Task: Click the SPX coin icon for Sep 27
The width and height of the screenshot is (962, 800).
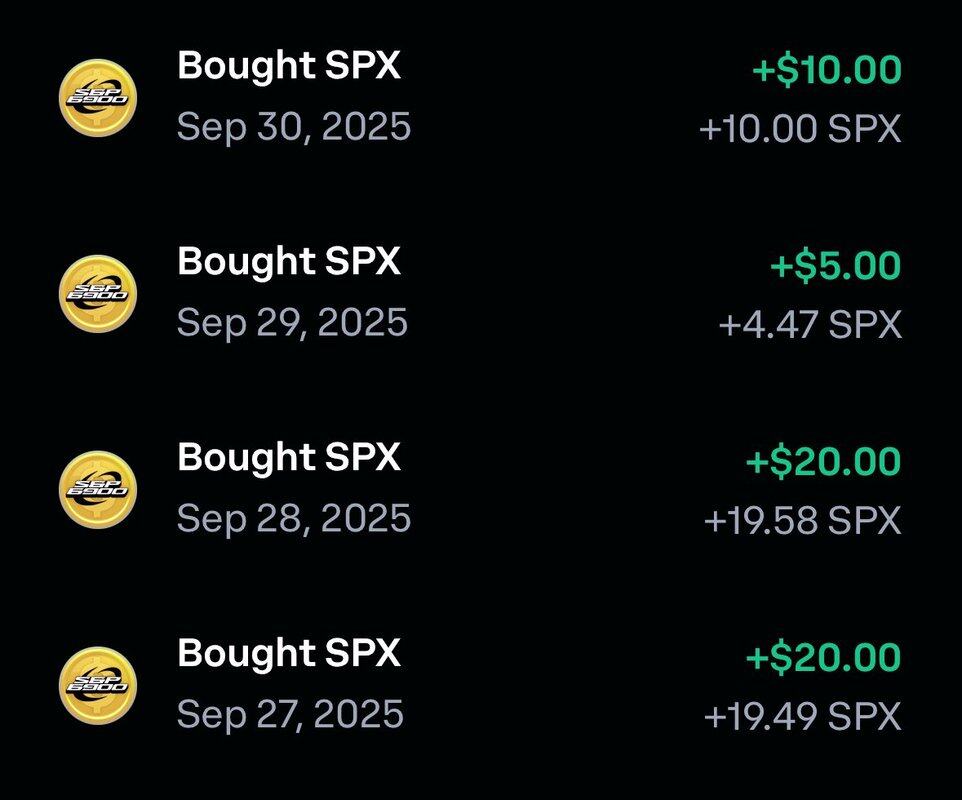Action: pyautogui.click(x=97, y=686)
